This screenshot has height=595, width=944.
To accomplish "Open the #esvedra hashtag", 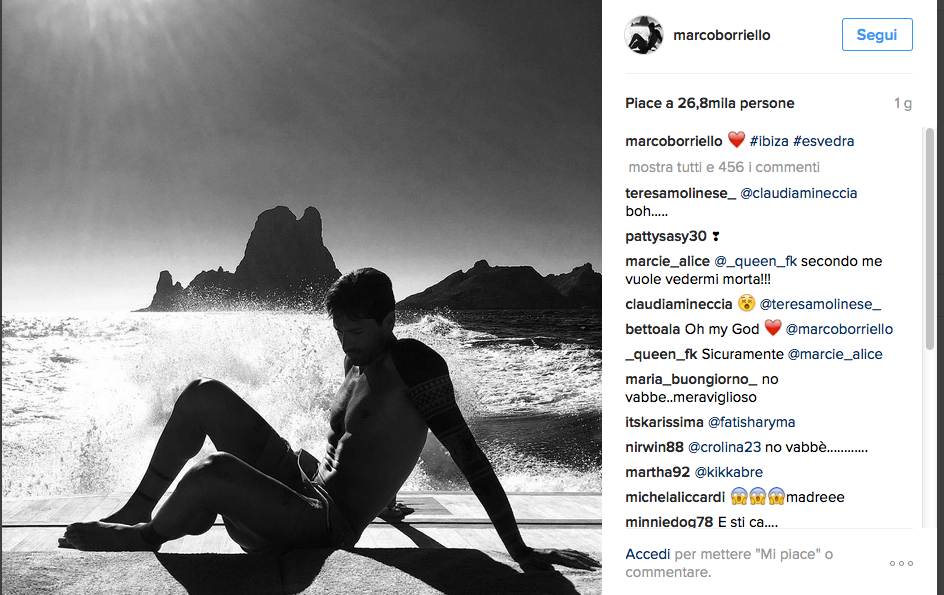I will click(x=824, y=141).
